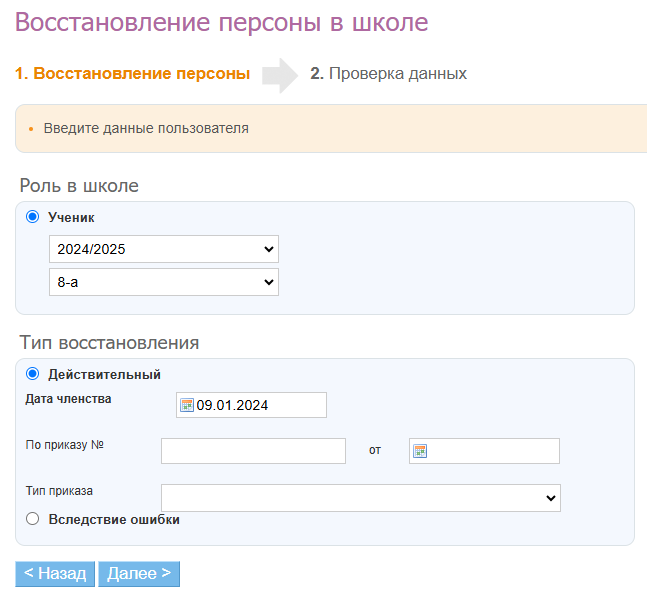Switch to step 2 Проверка данных
This screenshot has width=647, height=606.
click(x=388, y=74)
